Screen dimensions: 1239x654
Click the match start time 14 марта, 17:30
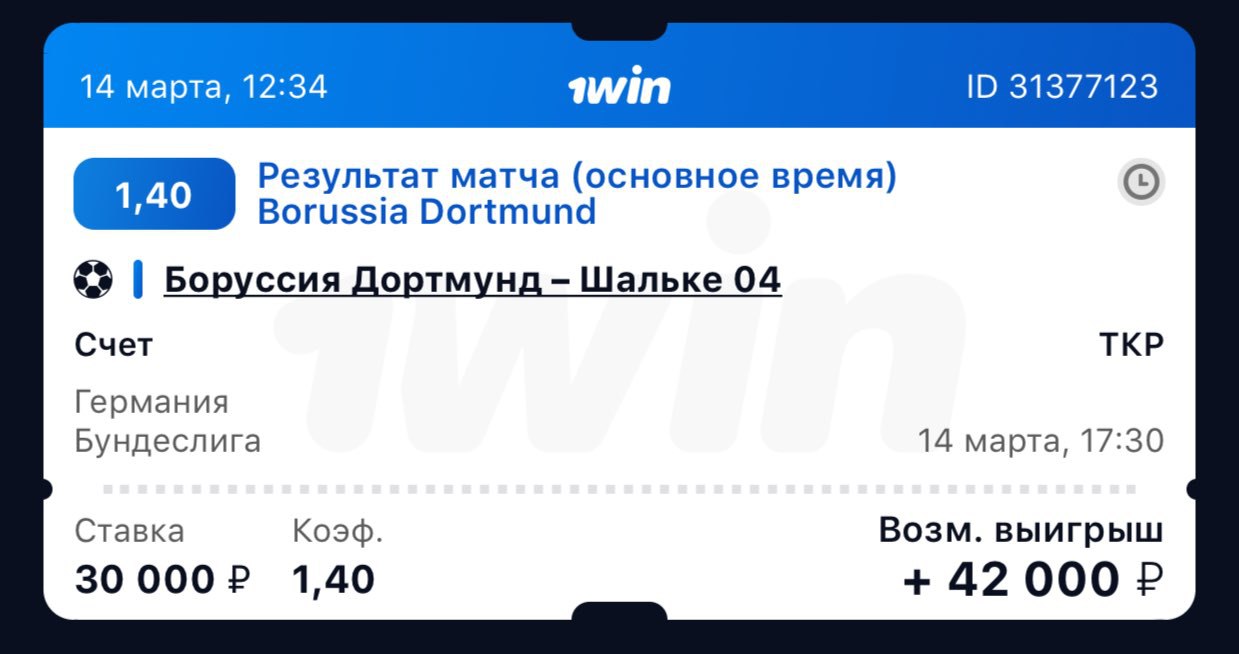(1041, 441)
